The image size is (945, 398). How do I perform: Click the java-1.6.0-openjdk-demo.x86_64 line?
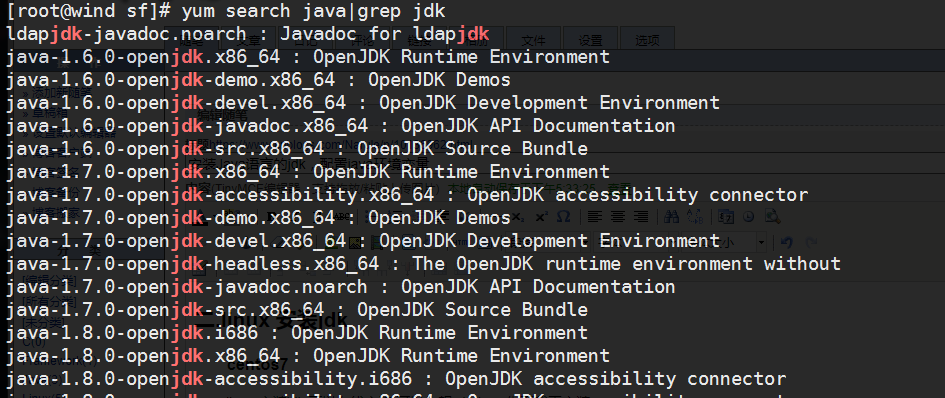click(x=259, y=80)
